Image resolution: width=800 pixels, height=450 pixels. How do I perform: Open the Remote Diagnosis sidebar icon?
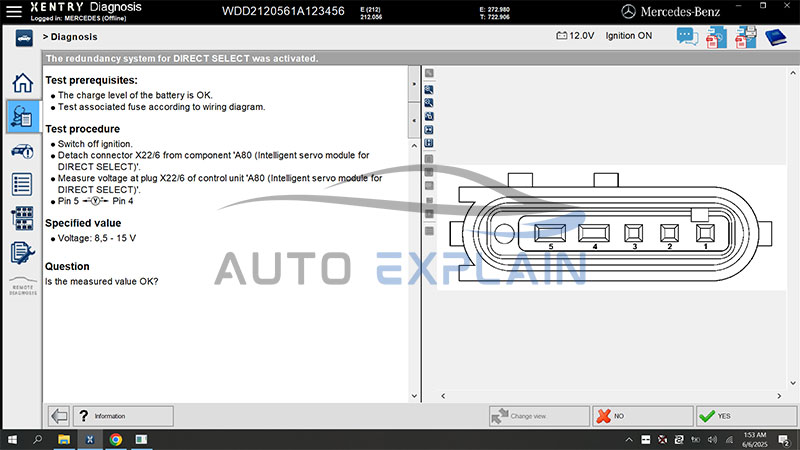pyautogui.click(x=23, y=287)
